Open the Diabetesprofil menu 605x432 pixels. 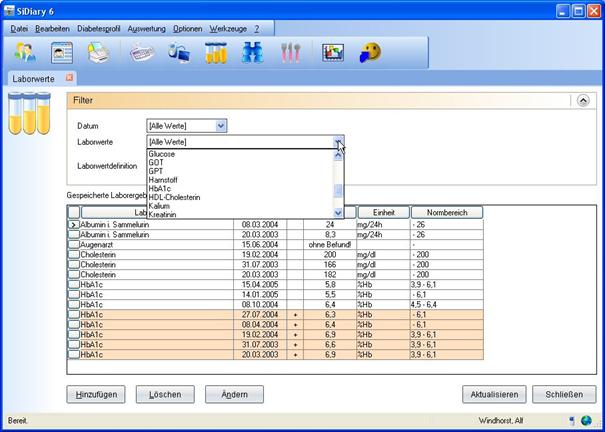[x=99, y=29]
